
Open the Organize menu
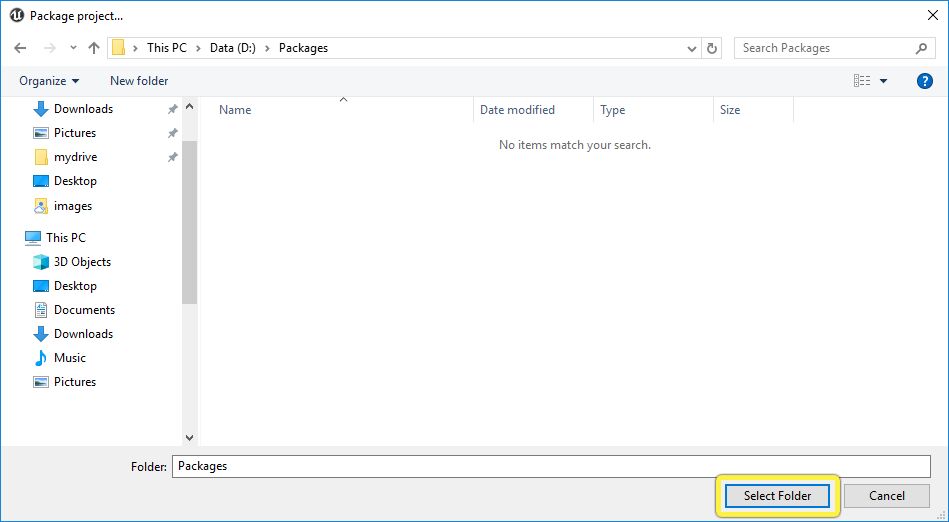(49, 81)
